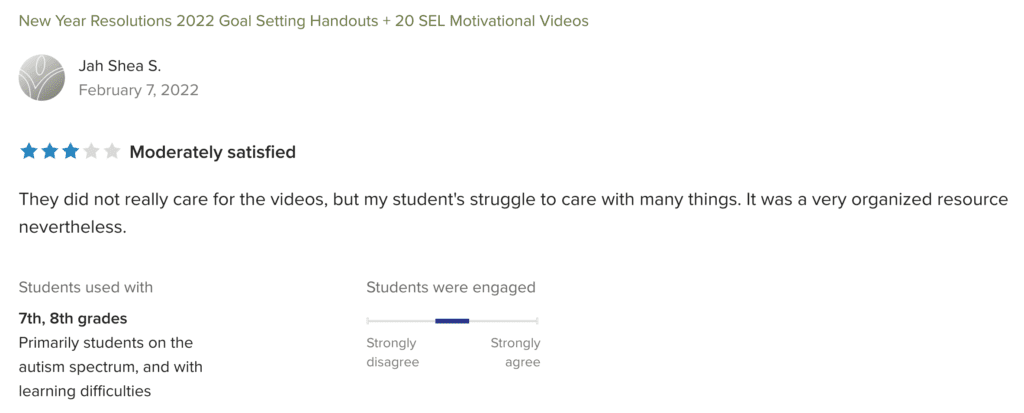The image size is (1024, 413).
Task: Click the second rating star
Action: [49, 152]
